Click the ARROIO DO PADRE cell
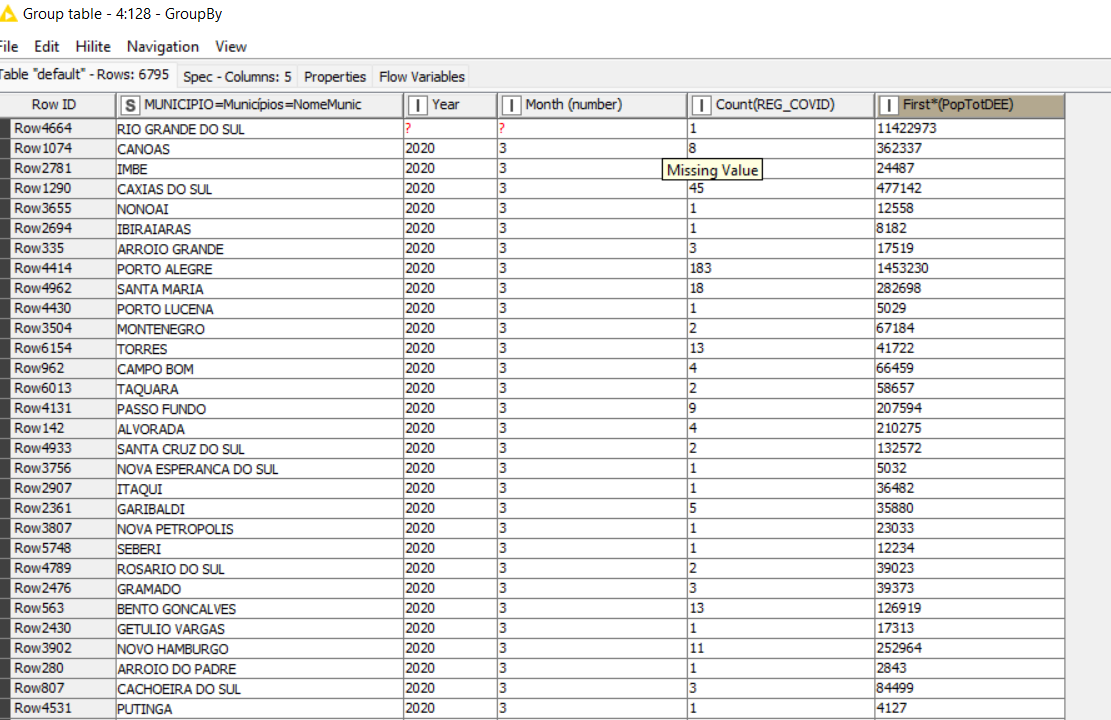Viewport: 1111px width, 720px height. pyautogui.click(x=259, y=668)
